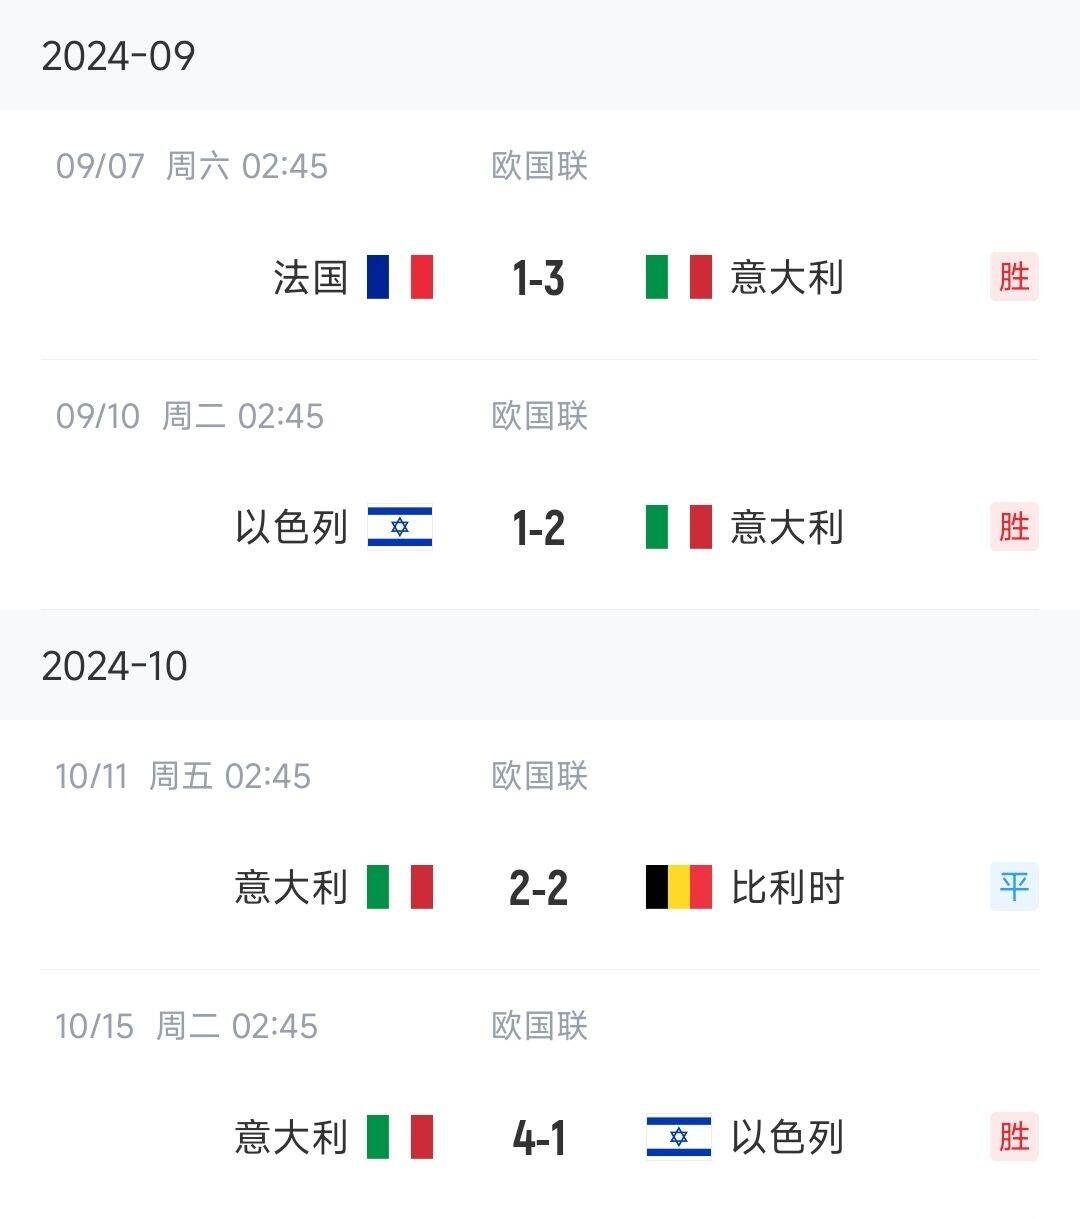Open the 2-2 score details
Screen dimensions: 1080x1219
(539, 888)
